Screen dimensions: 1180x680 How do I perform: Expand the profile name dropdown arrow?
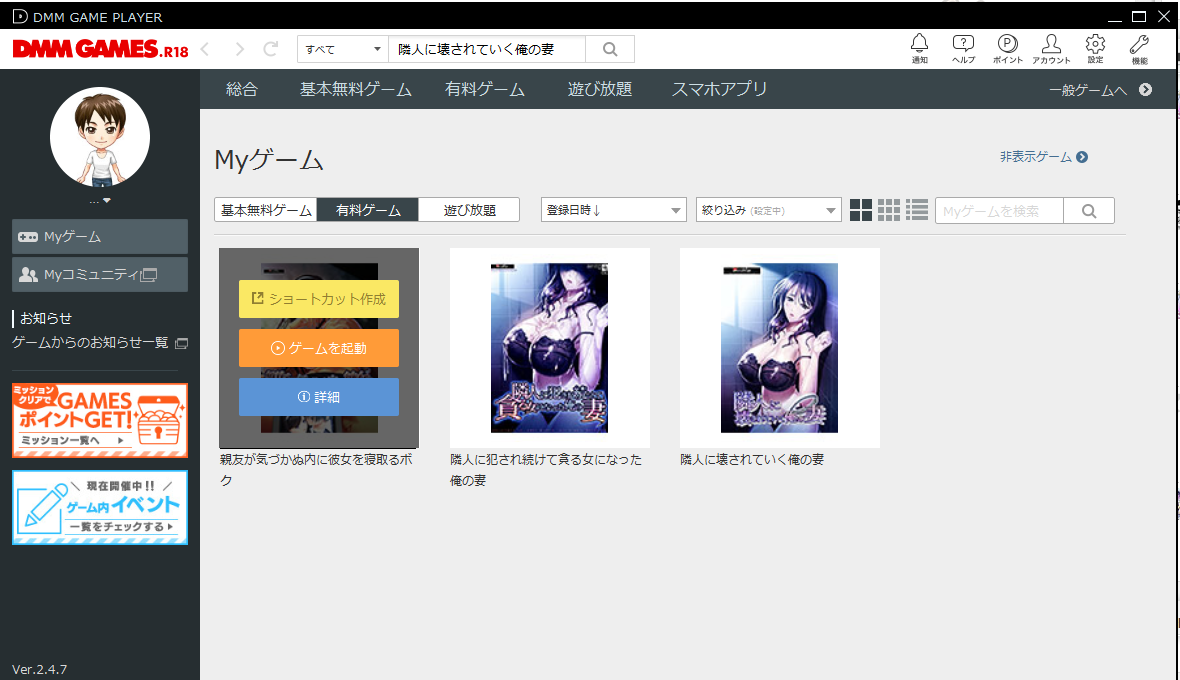[x=107, y=201]
